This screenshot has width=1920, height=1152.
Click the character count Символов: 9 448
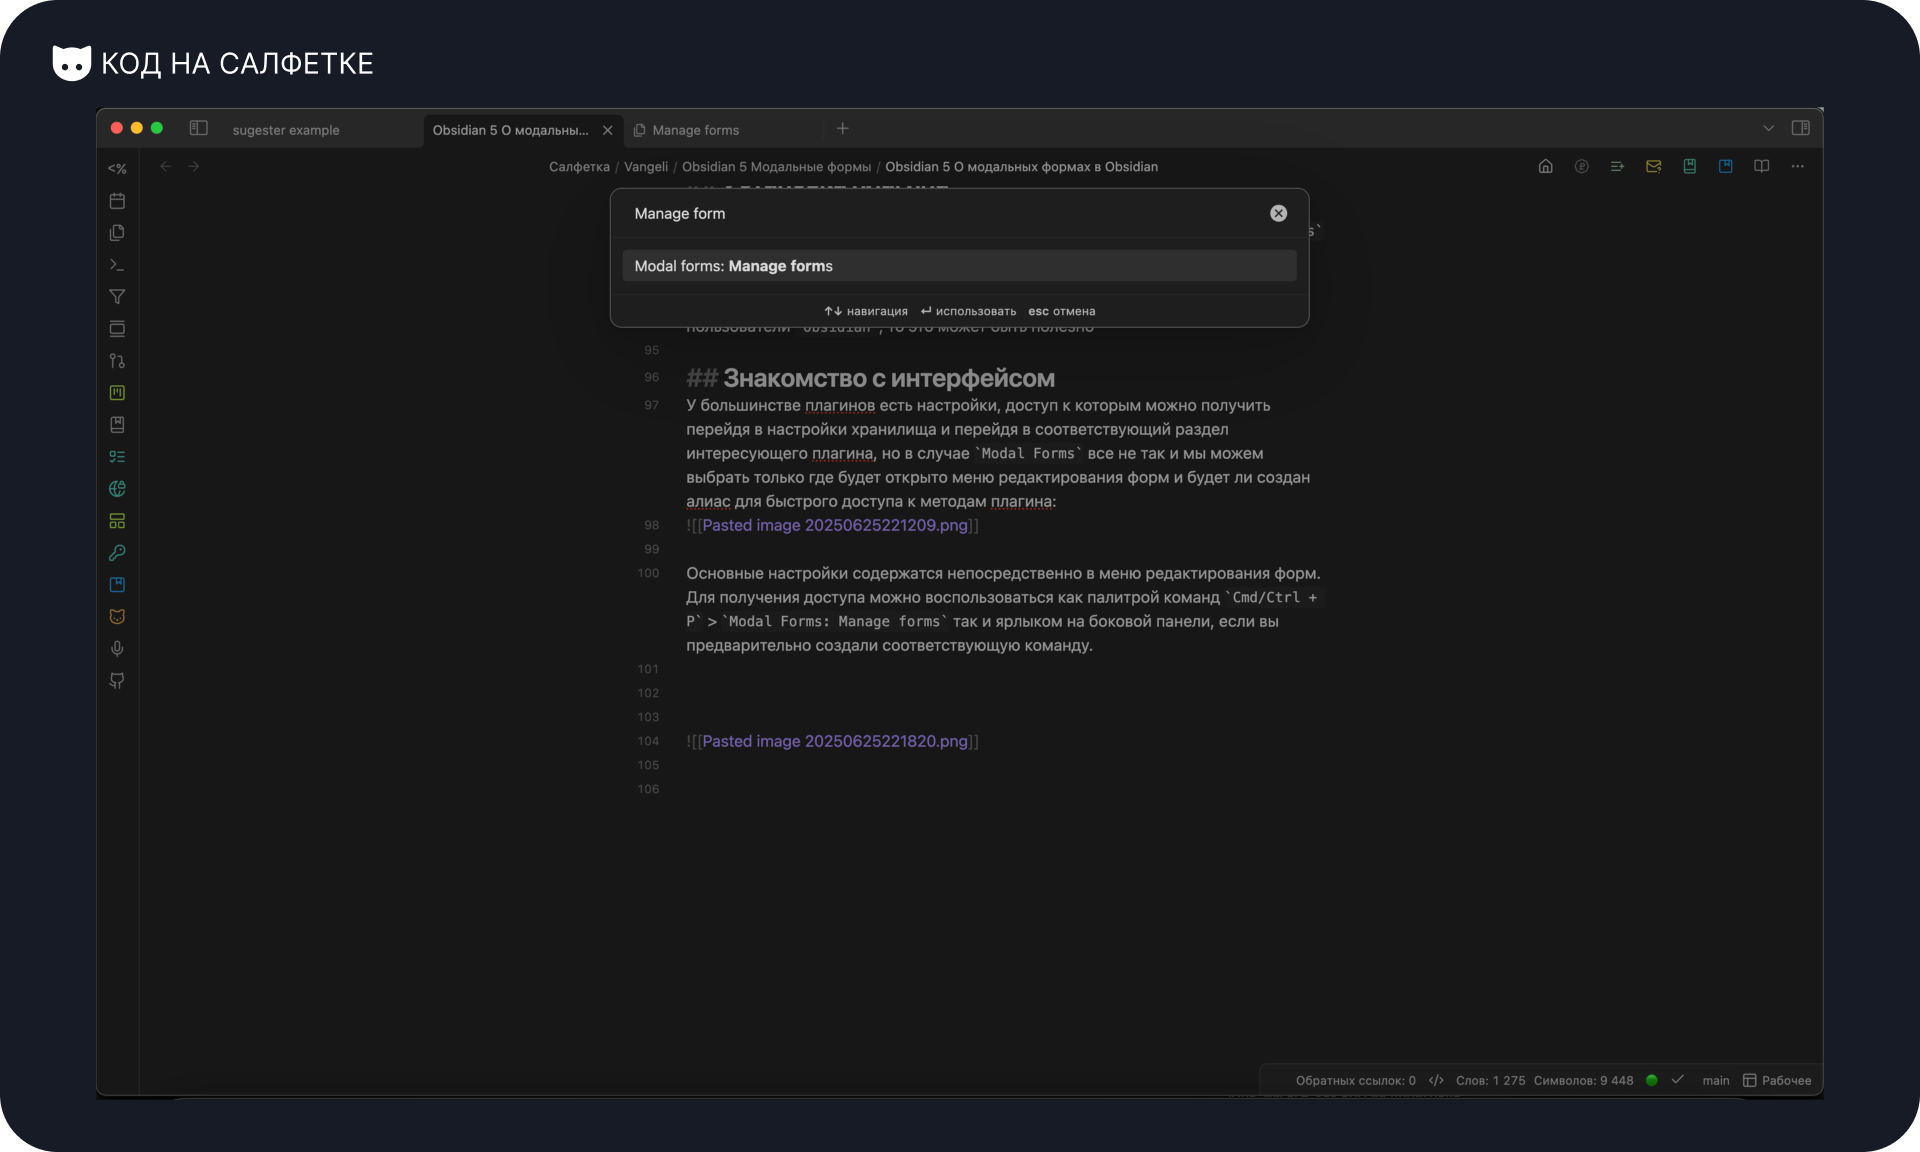[1583, 1081]
